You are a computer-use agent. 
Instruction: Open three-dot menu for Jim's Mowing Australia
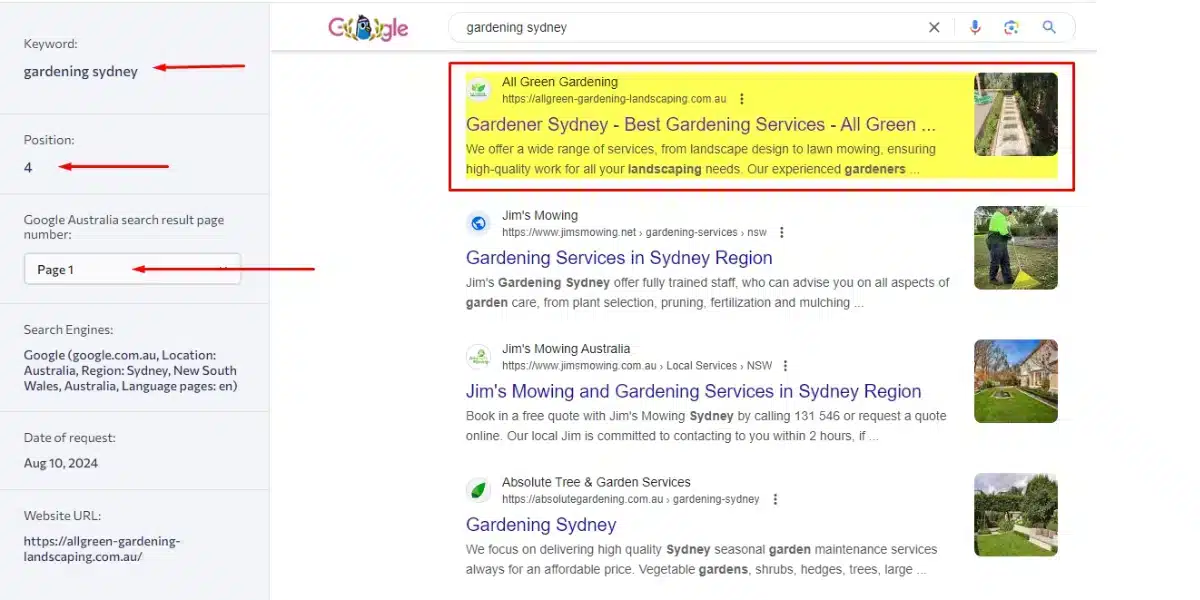pos(786,366)
